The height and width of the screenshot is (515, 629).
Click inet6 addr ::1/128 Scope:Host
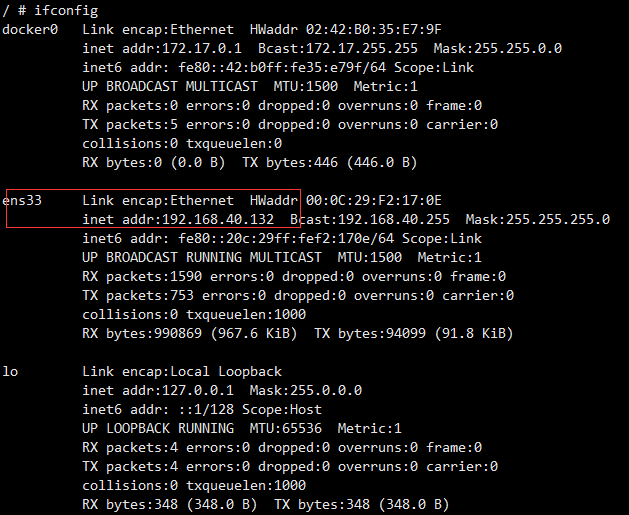202,410
